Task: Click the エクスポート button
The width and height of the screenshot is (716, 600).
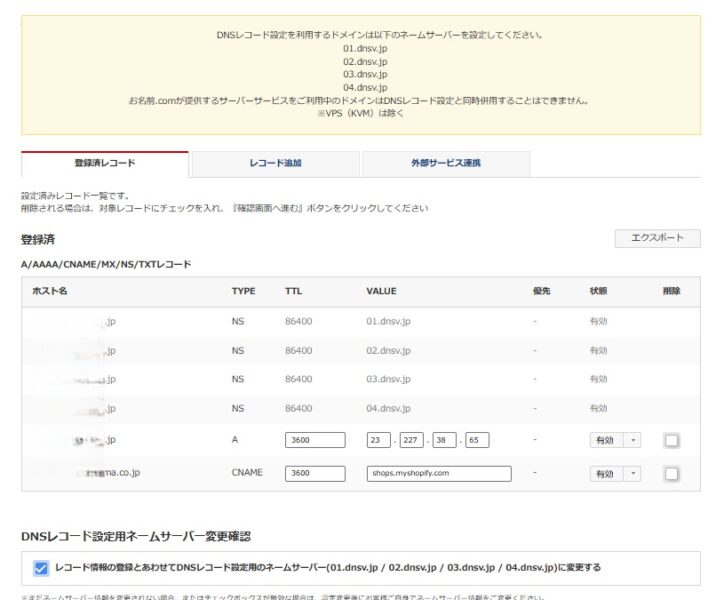Action: click(657, 238)
